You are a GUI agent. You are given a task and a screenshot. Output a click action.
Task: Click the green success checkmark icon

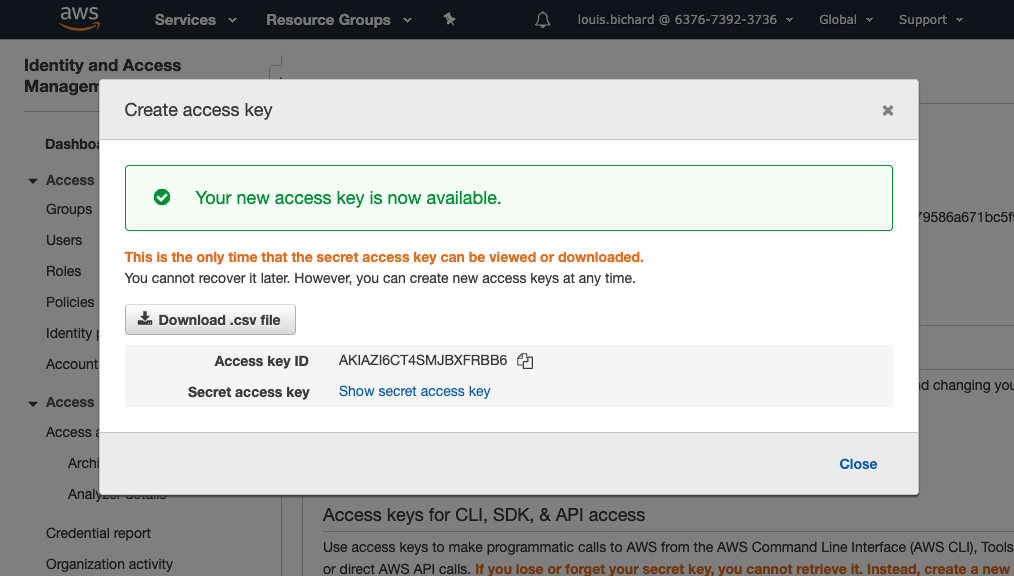click(162, 197)
